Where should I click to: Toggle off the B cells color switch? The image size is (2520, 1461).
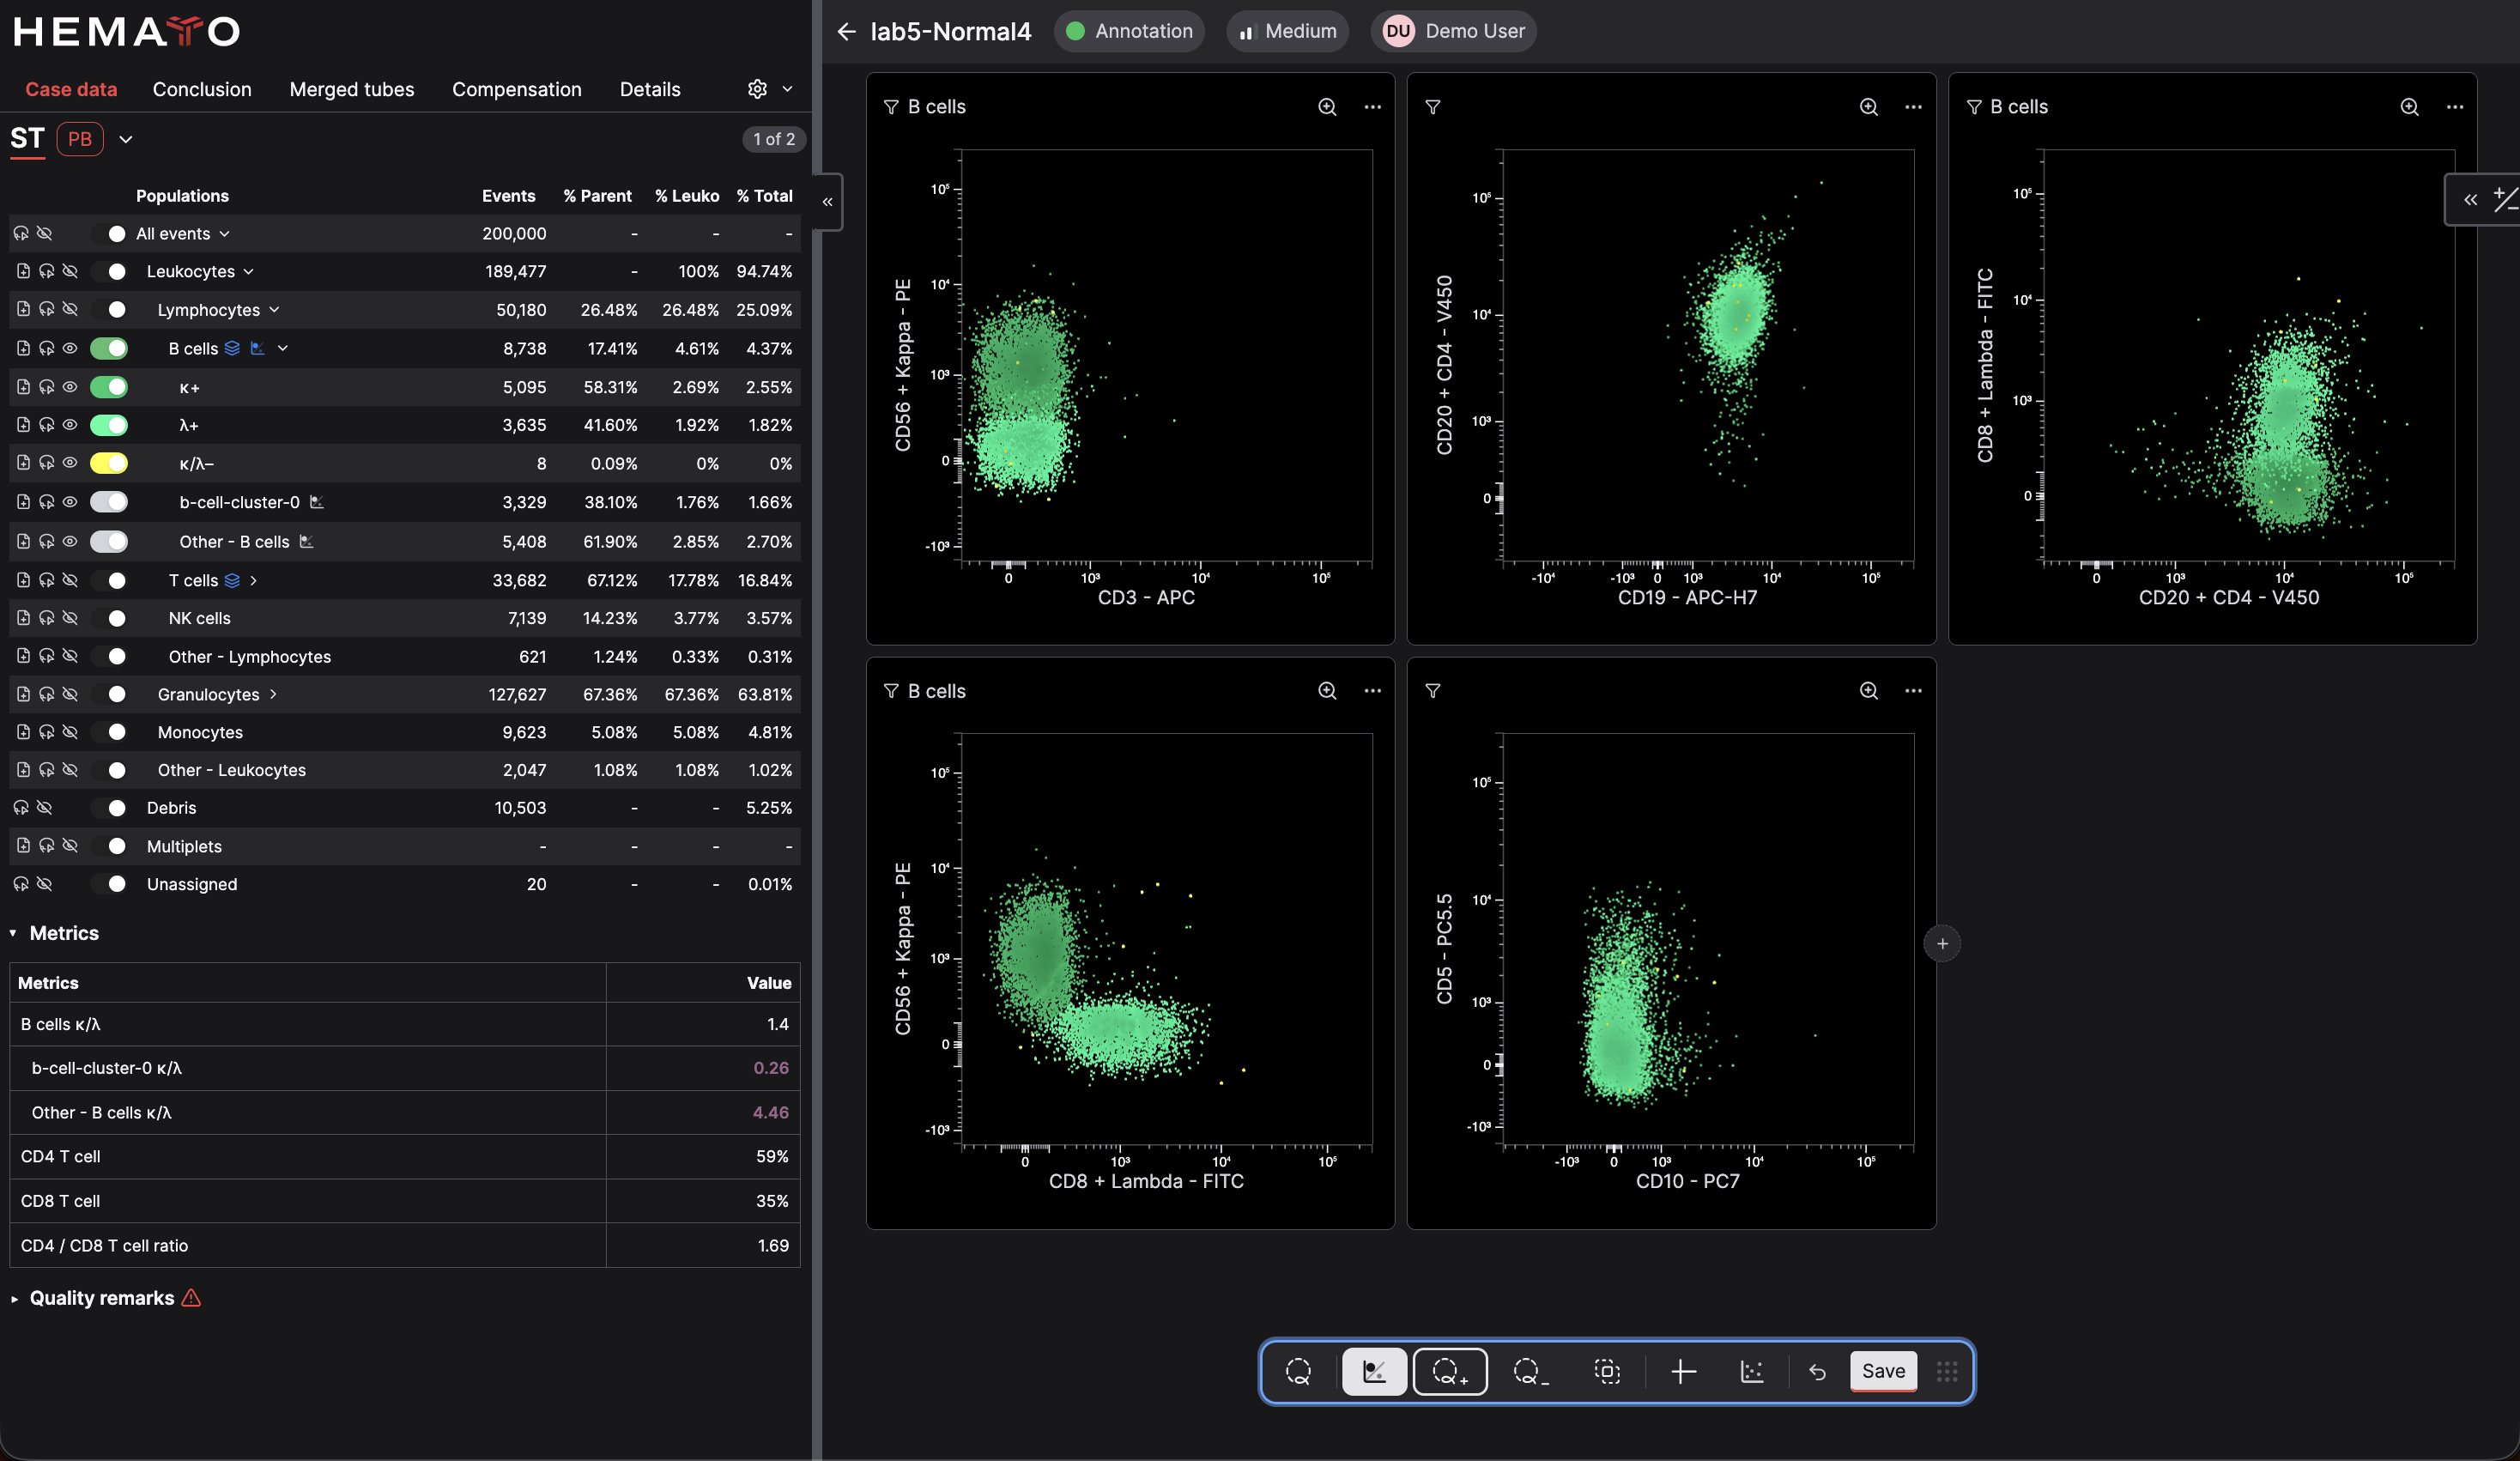(109, 348)
